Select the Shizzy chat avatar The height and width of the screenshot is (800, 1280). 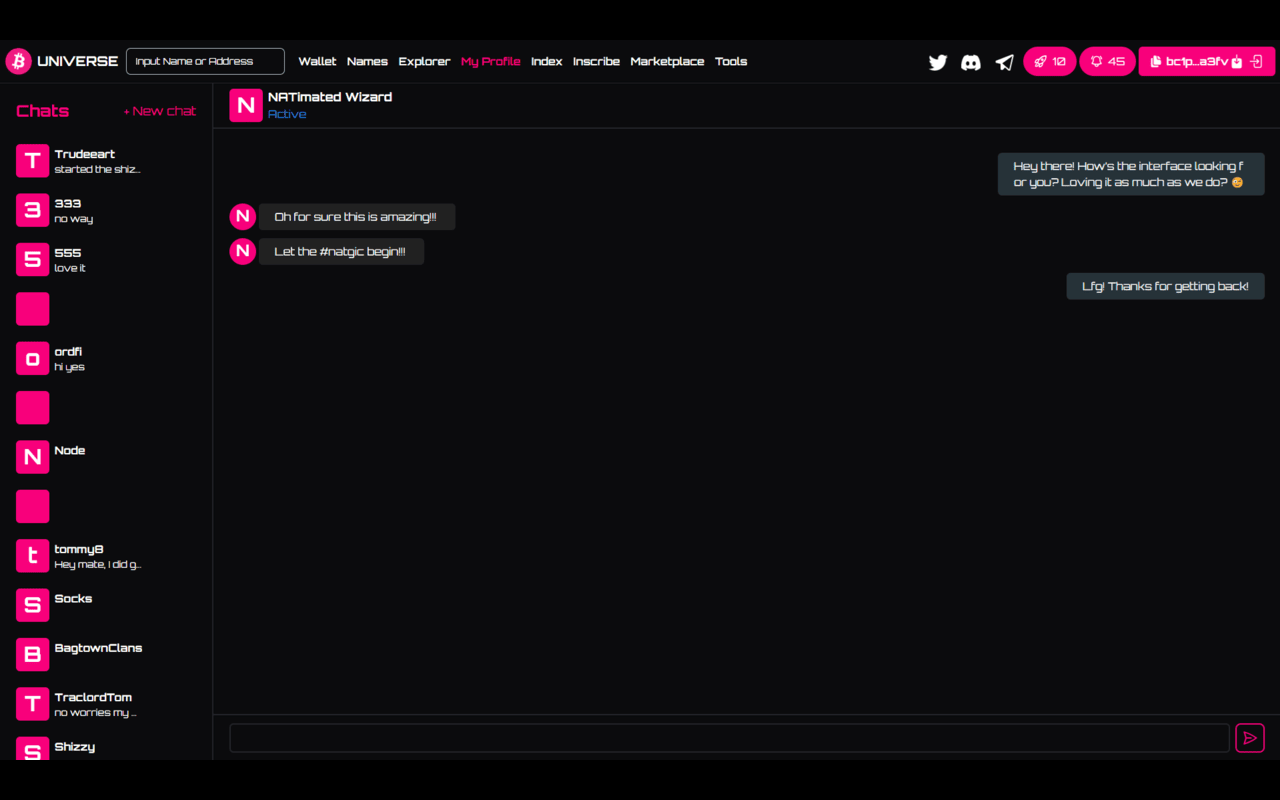pyautogui.click(x=33, y=749)
